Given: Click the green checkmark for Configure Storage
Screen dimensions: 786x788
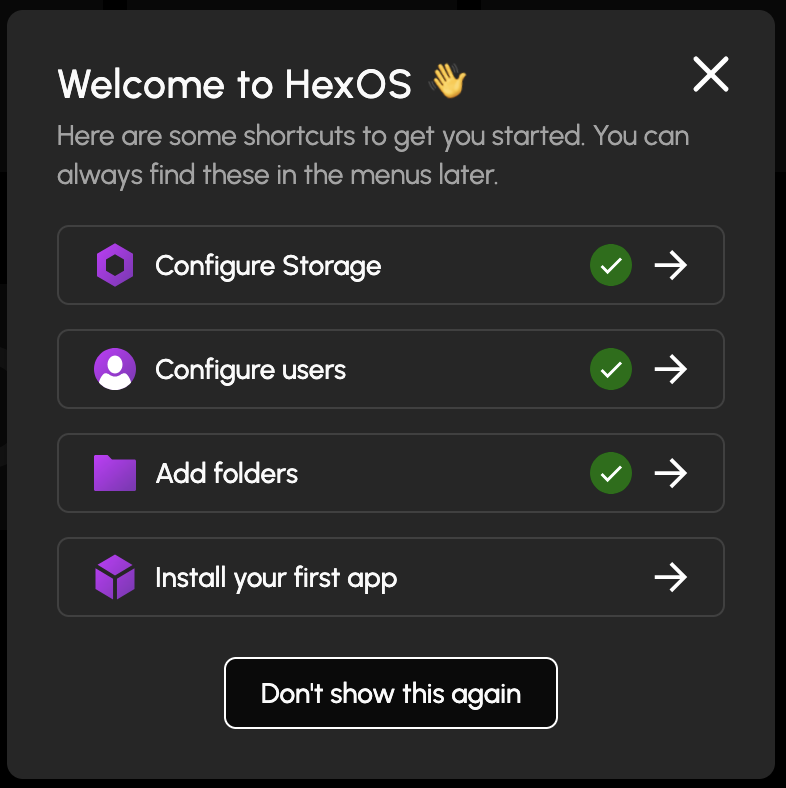Looking at the screenshot, I should click(x=611, y=266).
